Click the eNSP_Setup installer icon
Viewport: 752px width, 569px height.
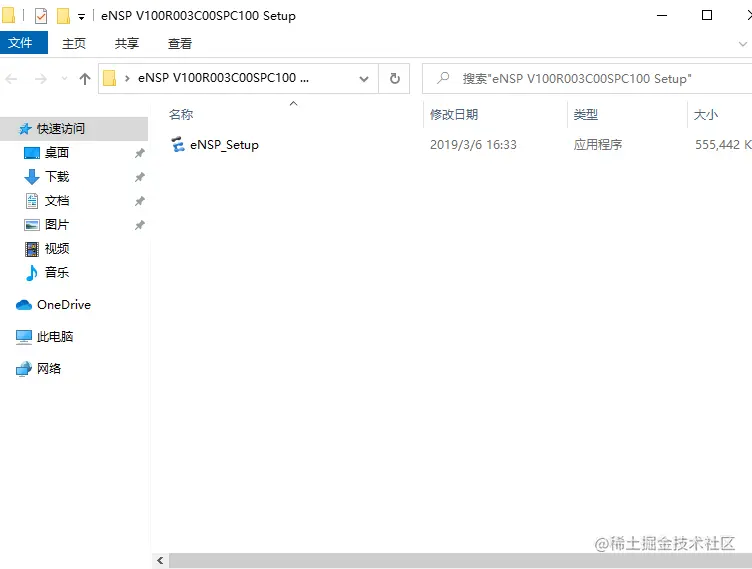point(178,144)
